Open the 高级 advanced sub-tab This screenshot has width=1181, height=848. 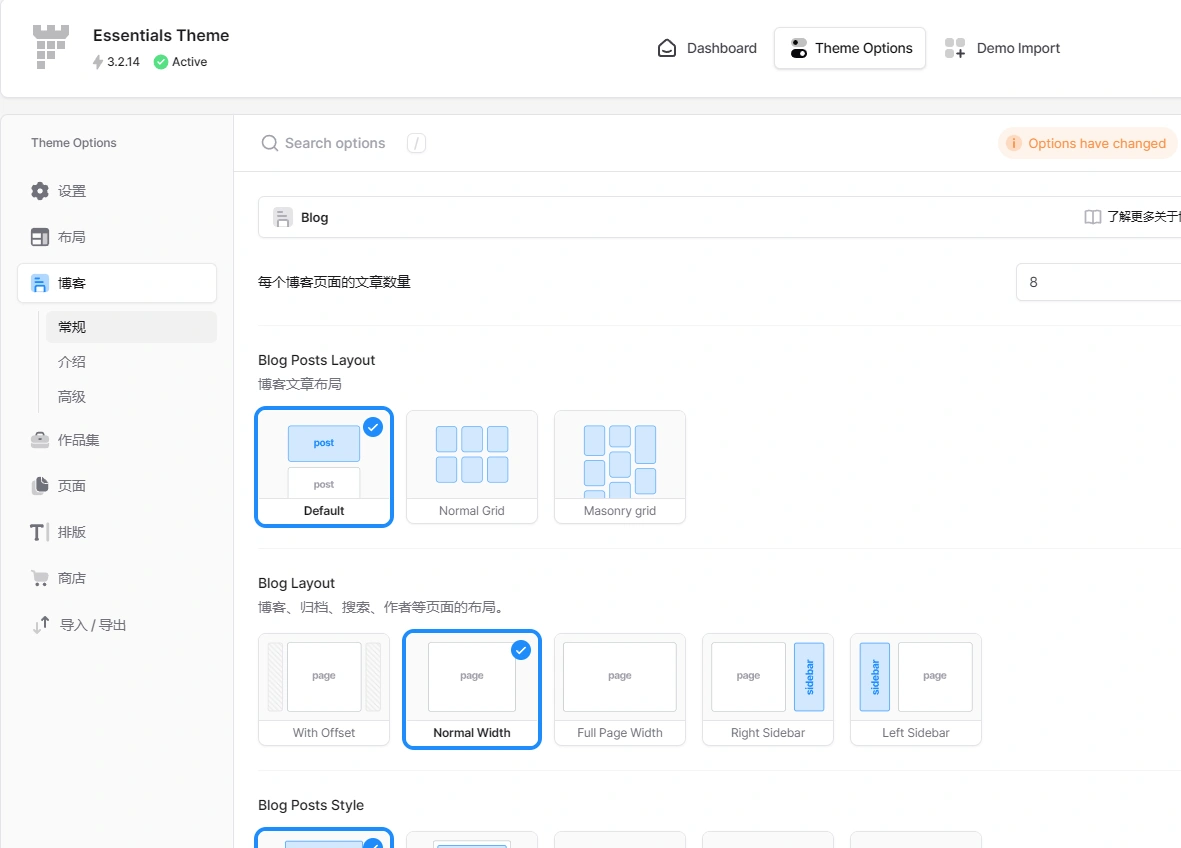tap(71, 396)
